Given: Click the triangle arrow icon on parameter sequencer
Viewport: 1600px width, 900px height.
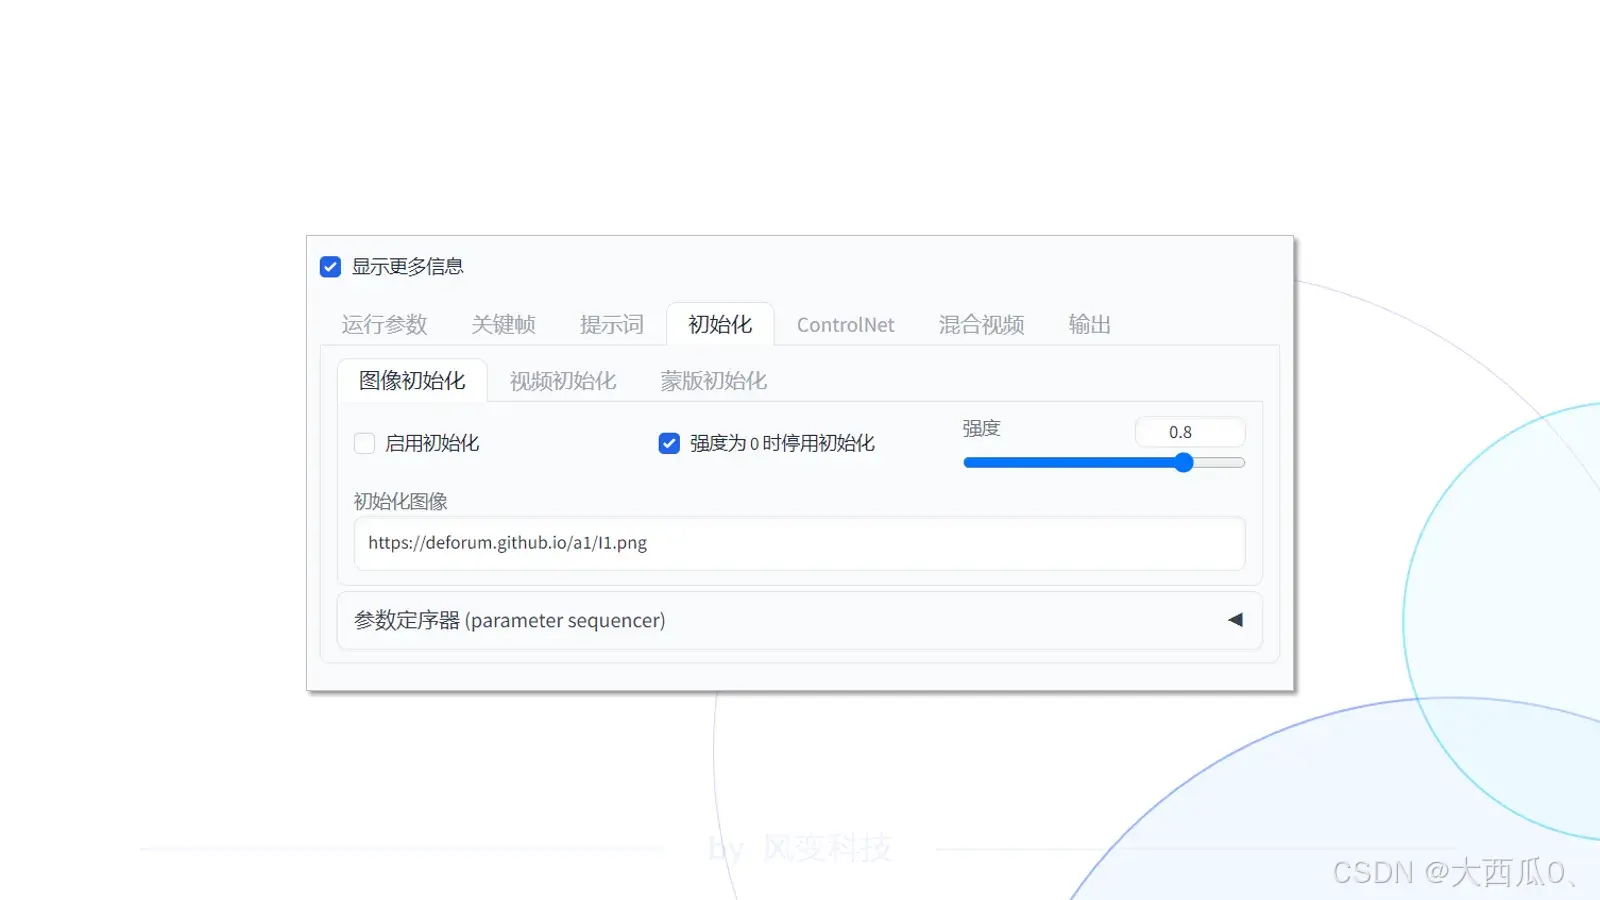Looking at the screenshot, I should click(1235, 620).
